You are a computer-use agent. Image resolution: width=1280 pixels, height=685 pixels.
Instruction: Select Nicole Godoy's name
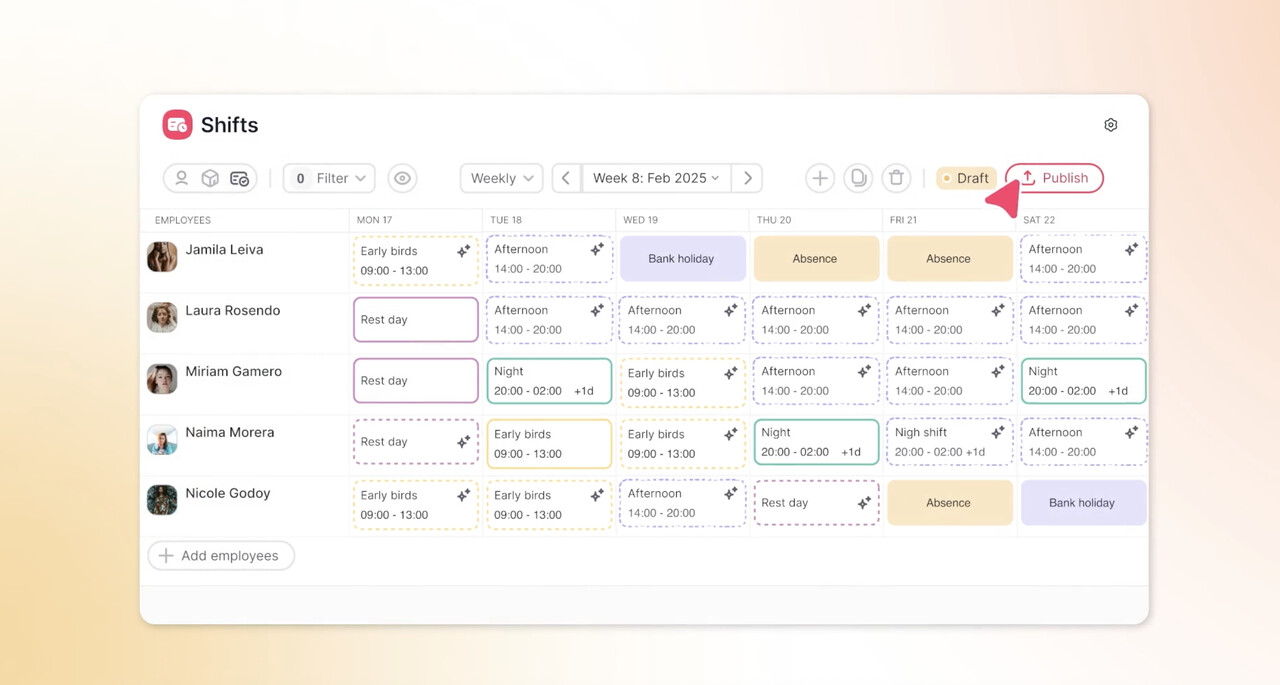(x=227, y=494)
